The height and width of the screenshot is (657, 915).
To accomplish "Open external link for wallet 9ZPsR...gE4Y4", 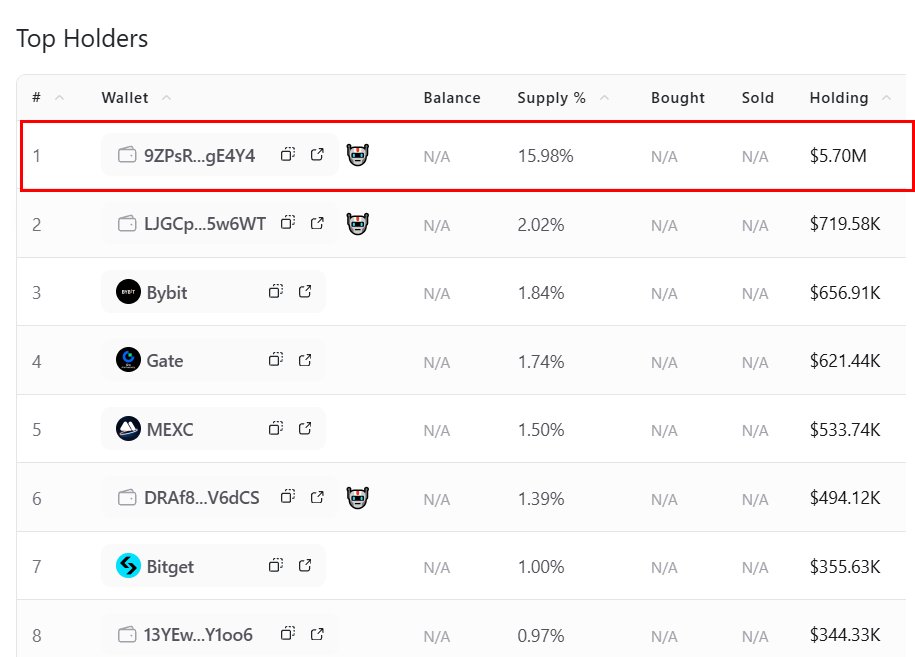I will 317,155.
